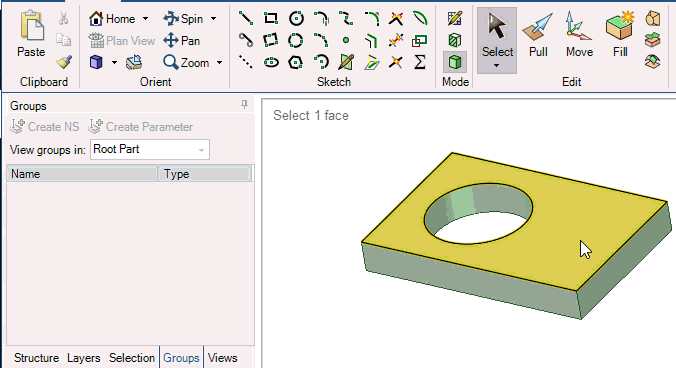
Task: Expand the Zoom options arrow
Action: pos(219,63)
